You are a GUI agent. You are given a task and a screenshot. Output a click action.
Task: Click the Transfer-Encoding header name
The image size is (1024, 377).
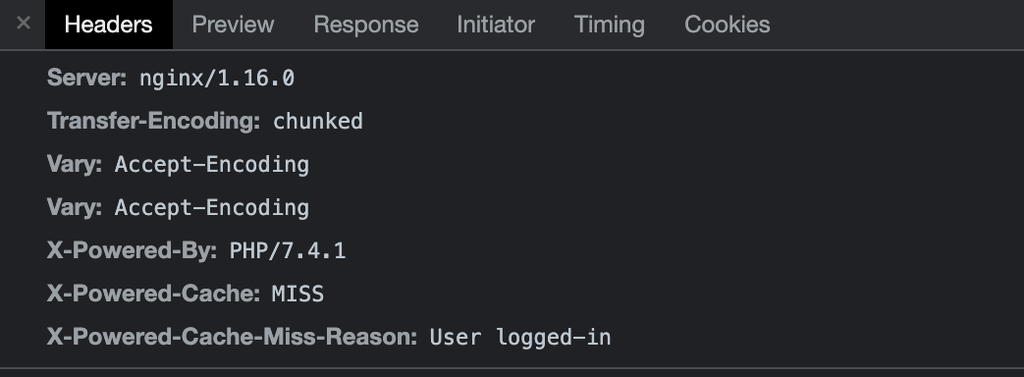pyautogui.click(x=153, y=122)
